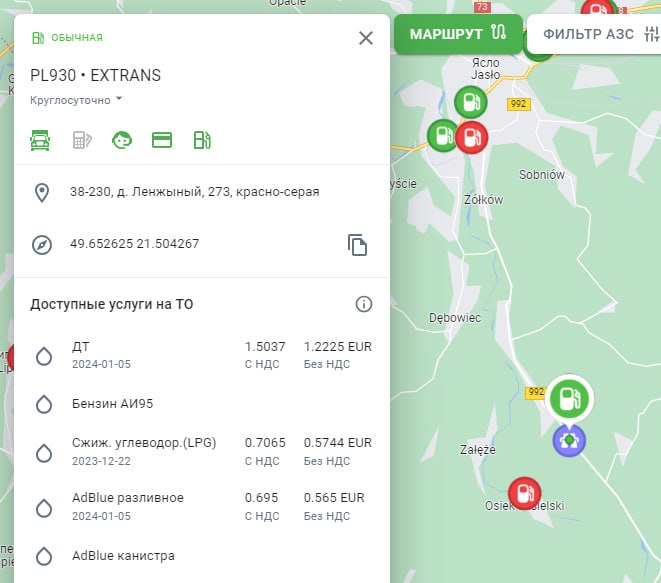Select the AdBlue разливное row
The image size is (661, 583).
(200, 506)
